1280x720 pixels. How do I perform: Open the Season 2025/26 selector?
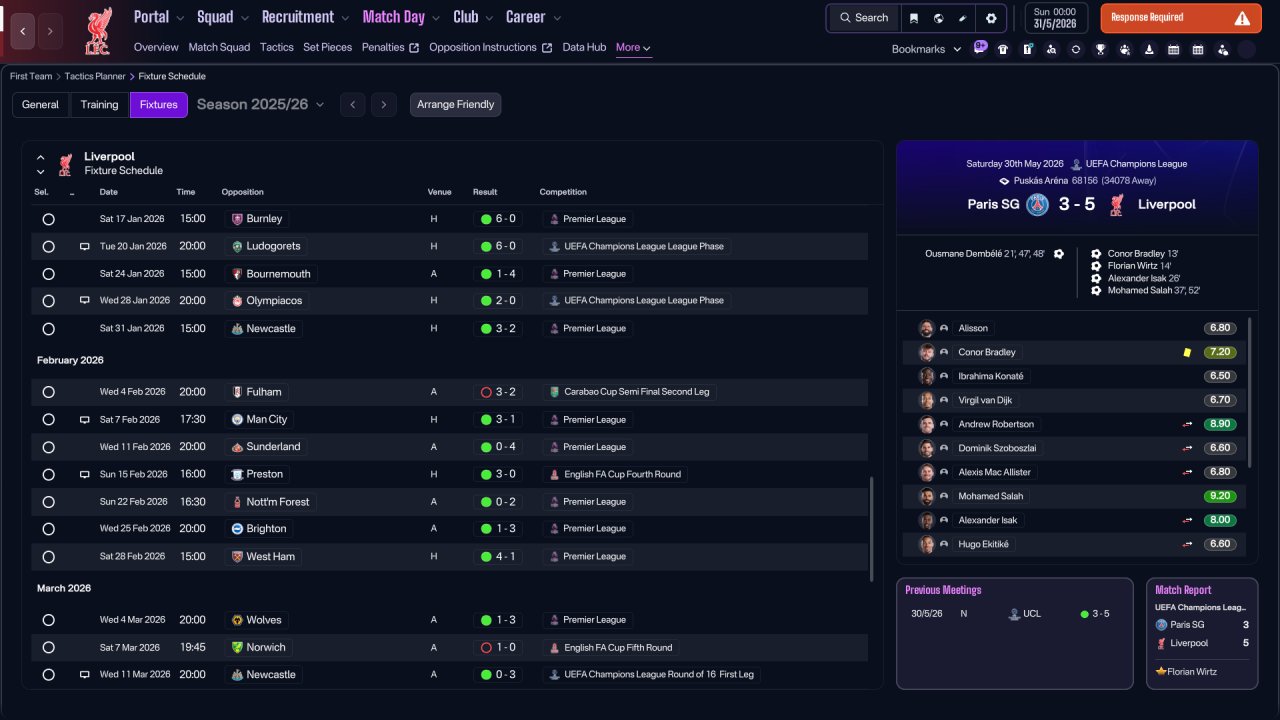(x=261, y=104)
